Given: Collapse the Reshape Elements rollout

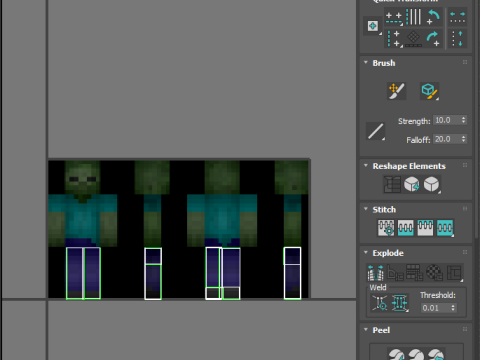Looking at the screenshot, I should (x=366, y=166).
